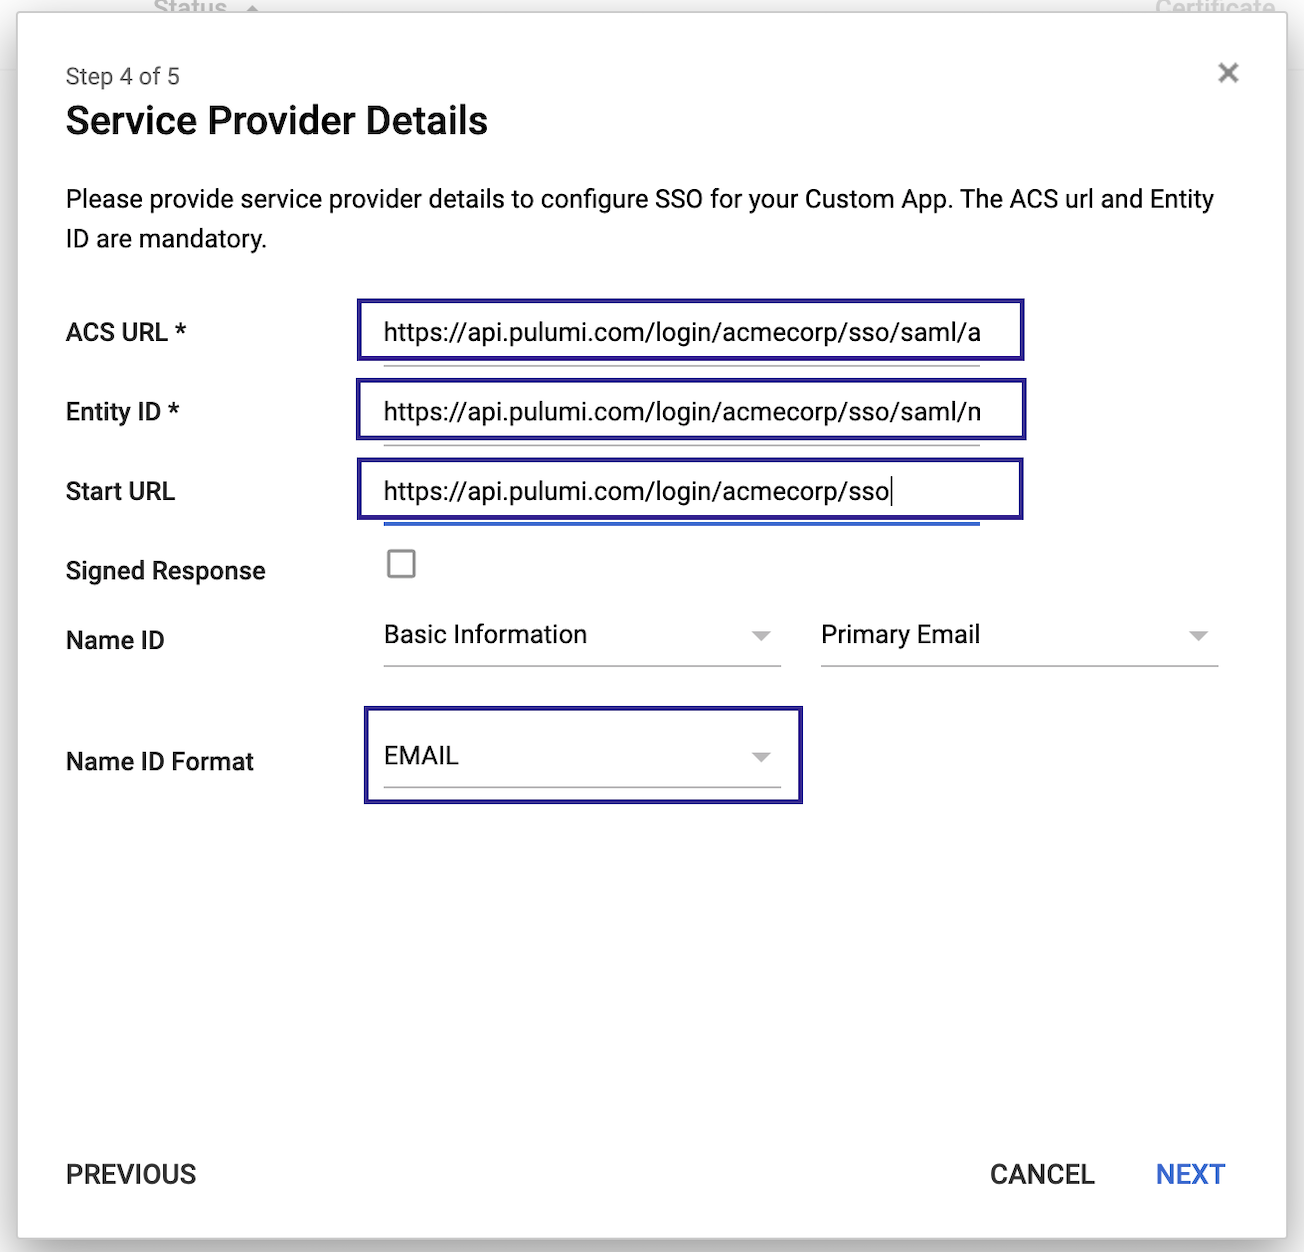1304x1252 pixels.
Task: Click the Entity ID label
Action: (122, 411)
